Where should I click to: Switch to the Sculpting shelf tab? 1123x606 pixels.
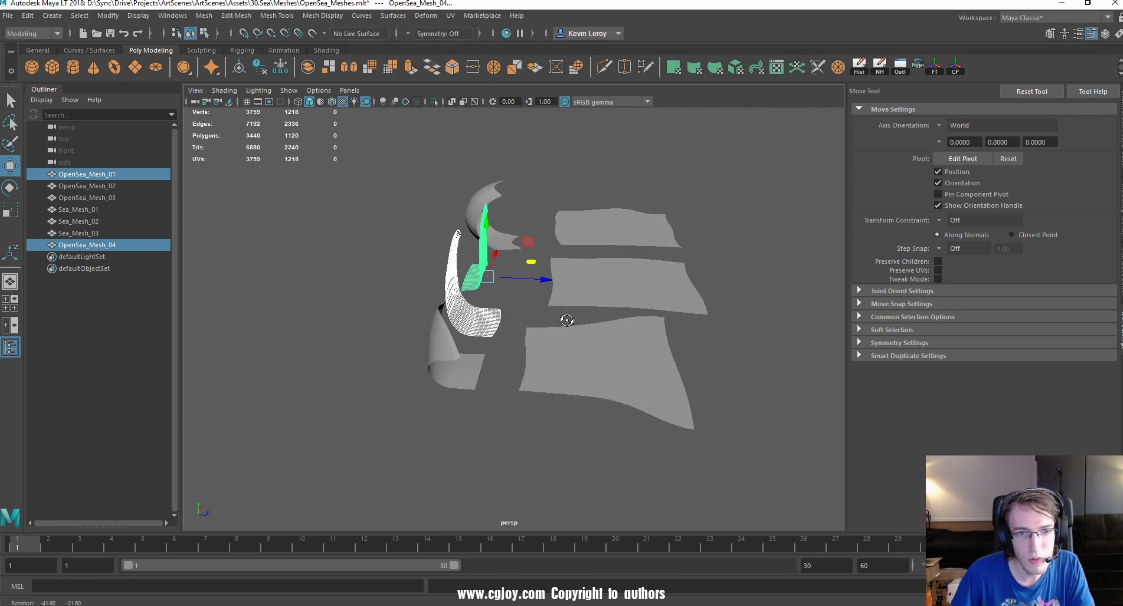tap(201, 50)
